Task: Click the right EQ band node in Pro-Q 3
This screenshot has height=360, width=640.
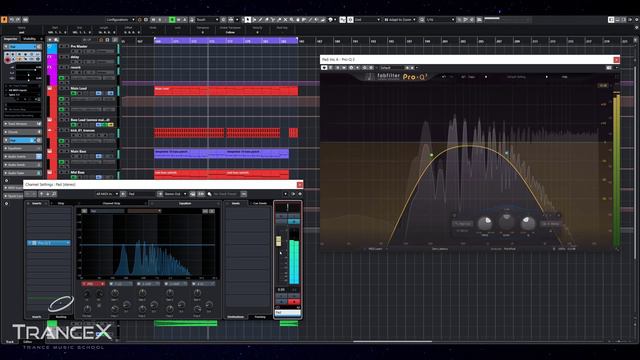Action: [507, 153]
